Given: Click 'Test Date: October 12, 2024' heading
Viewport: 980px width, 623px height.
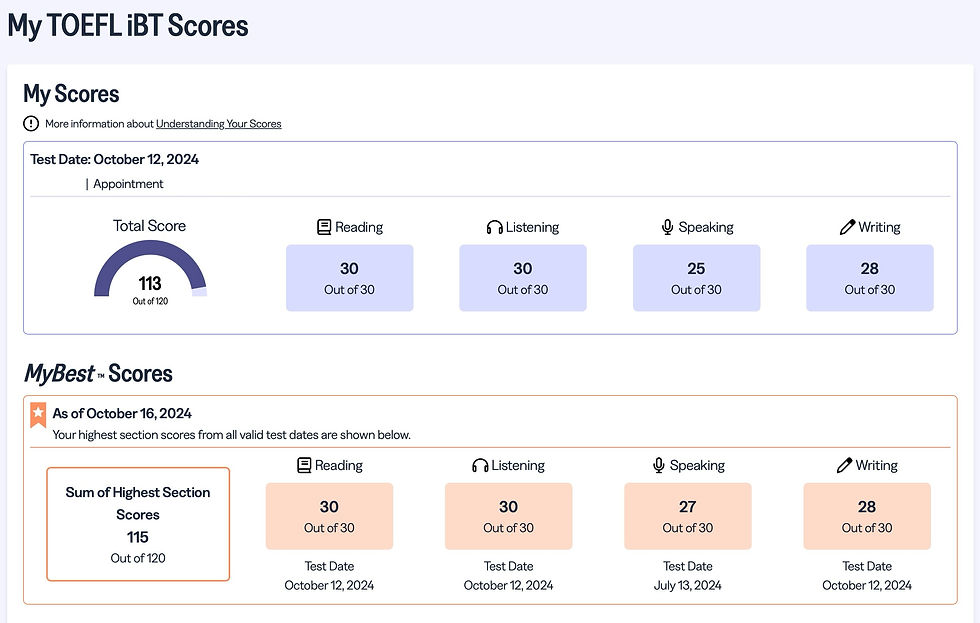Looking at the screenshot, I should [x=114, y=159].
